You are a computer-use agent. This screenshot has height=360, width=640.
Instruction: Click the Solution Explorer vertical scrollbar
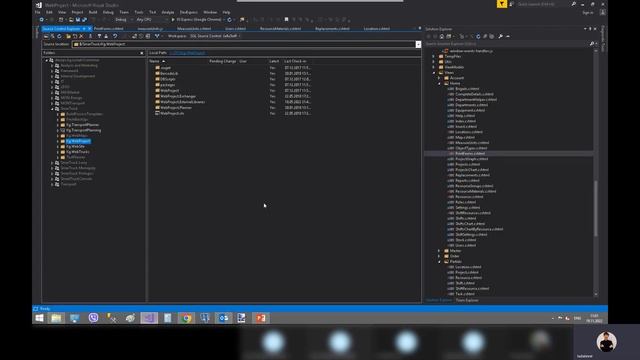pyautogui.click(x=596, y=208)
